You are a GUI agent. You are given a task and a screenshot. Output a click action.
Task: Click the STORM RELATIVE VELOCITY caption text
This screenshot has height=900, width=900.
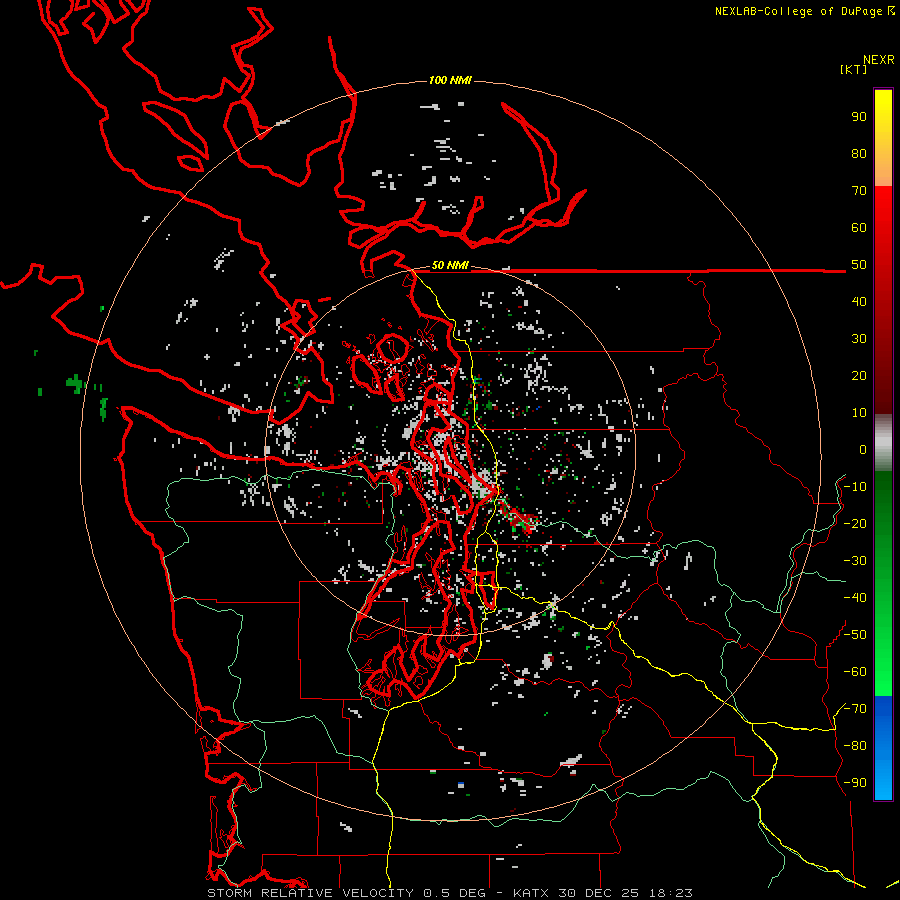click(x=310, y=893)
